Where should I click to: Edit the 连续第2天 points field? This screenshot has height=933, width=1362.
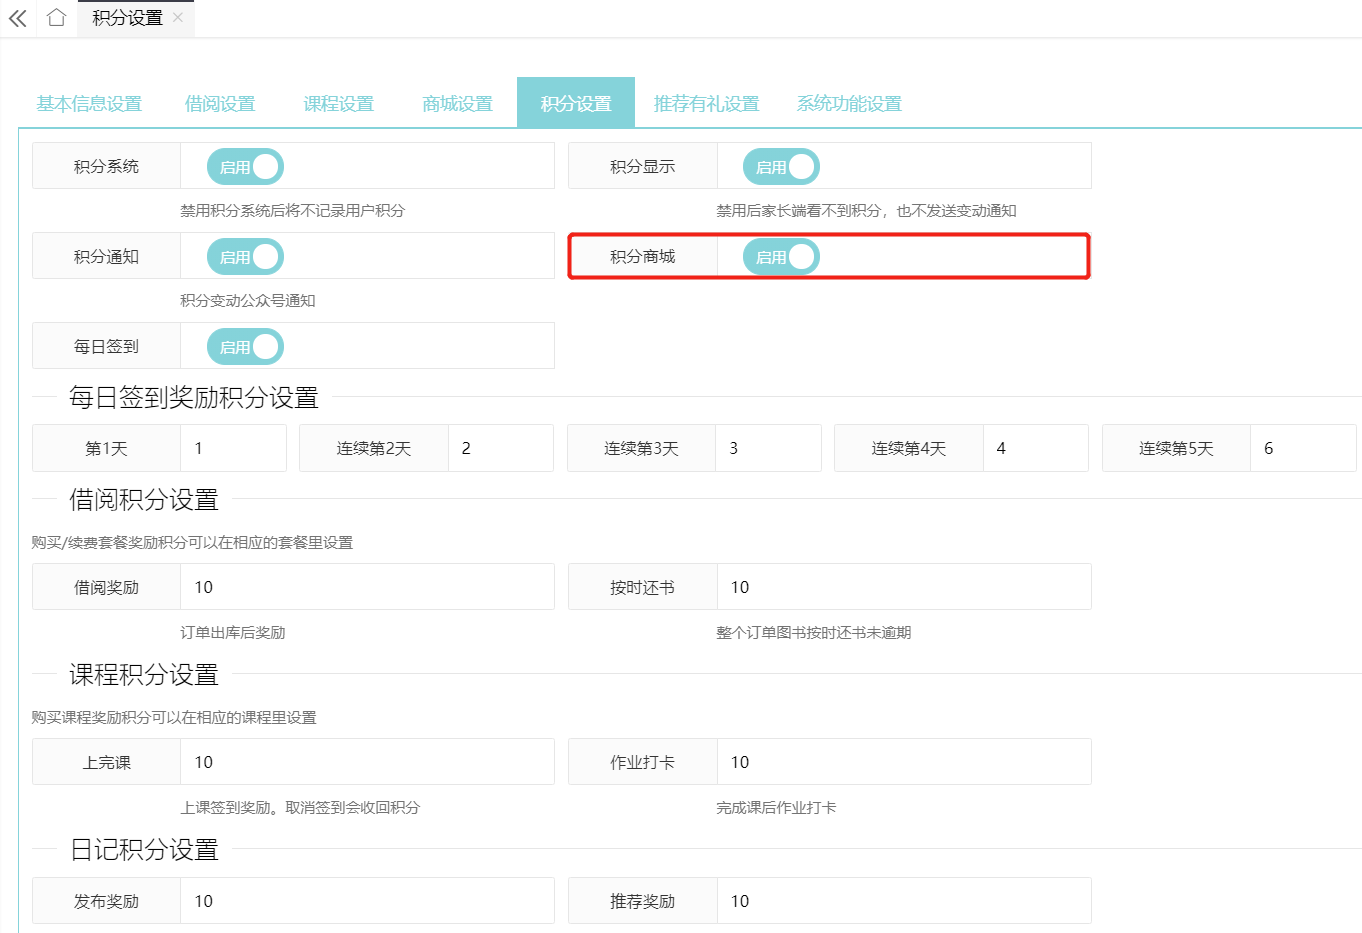click(x=501, y=448)
